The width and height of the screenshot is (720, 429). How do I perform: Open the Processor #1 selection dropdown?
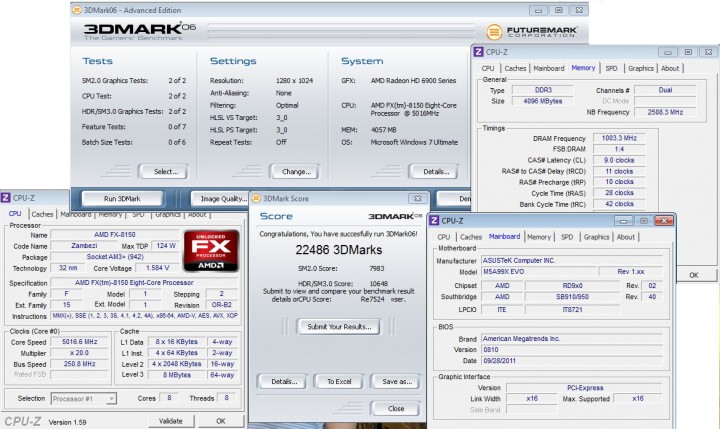coord(111,399)
